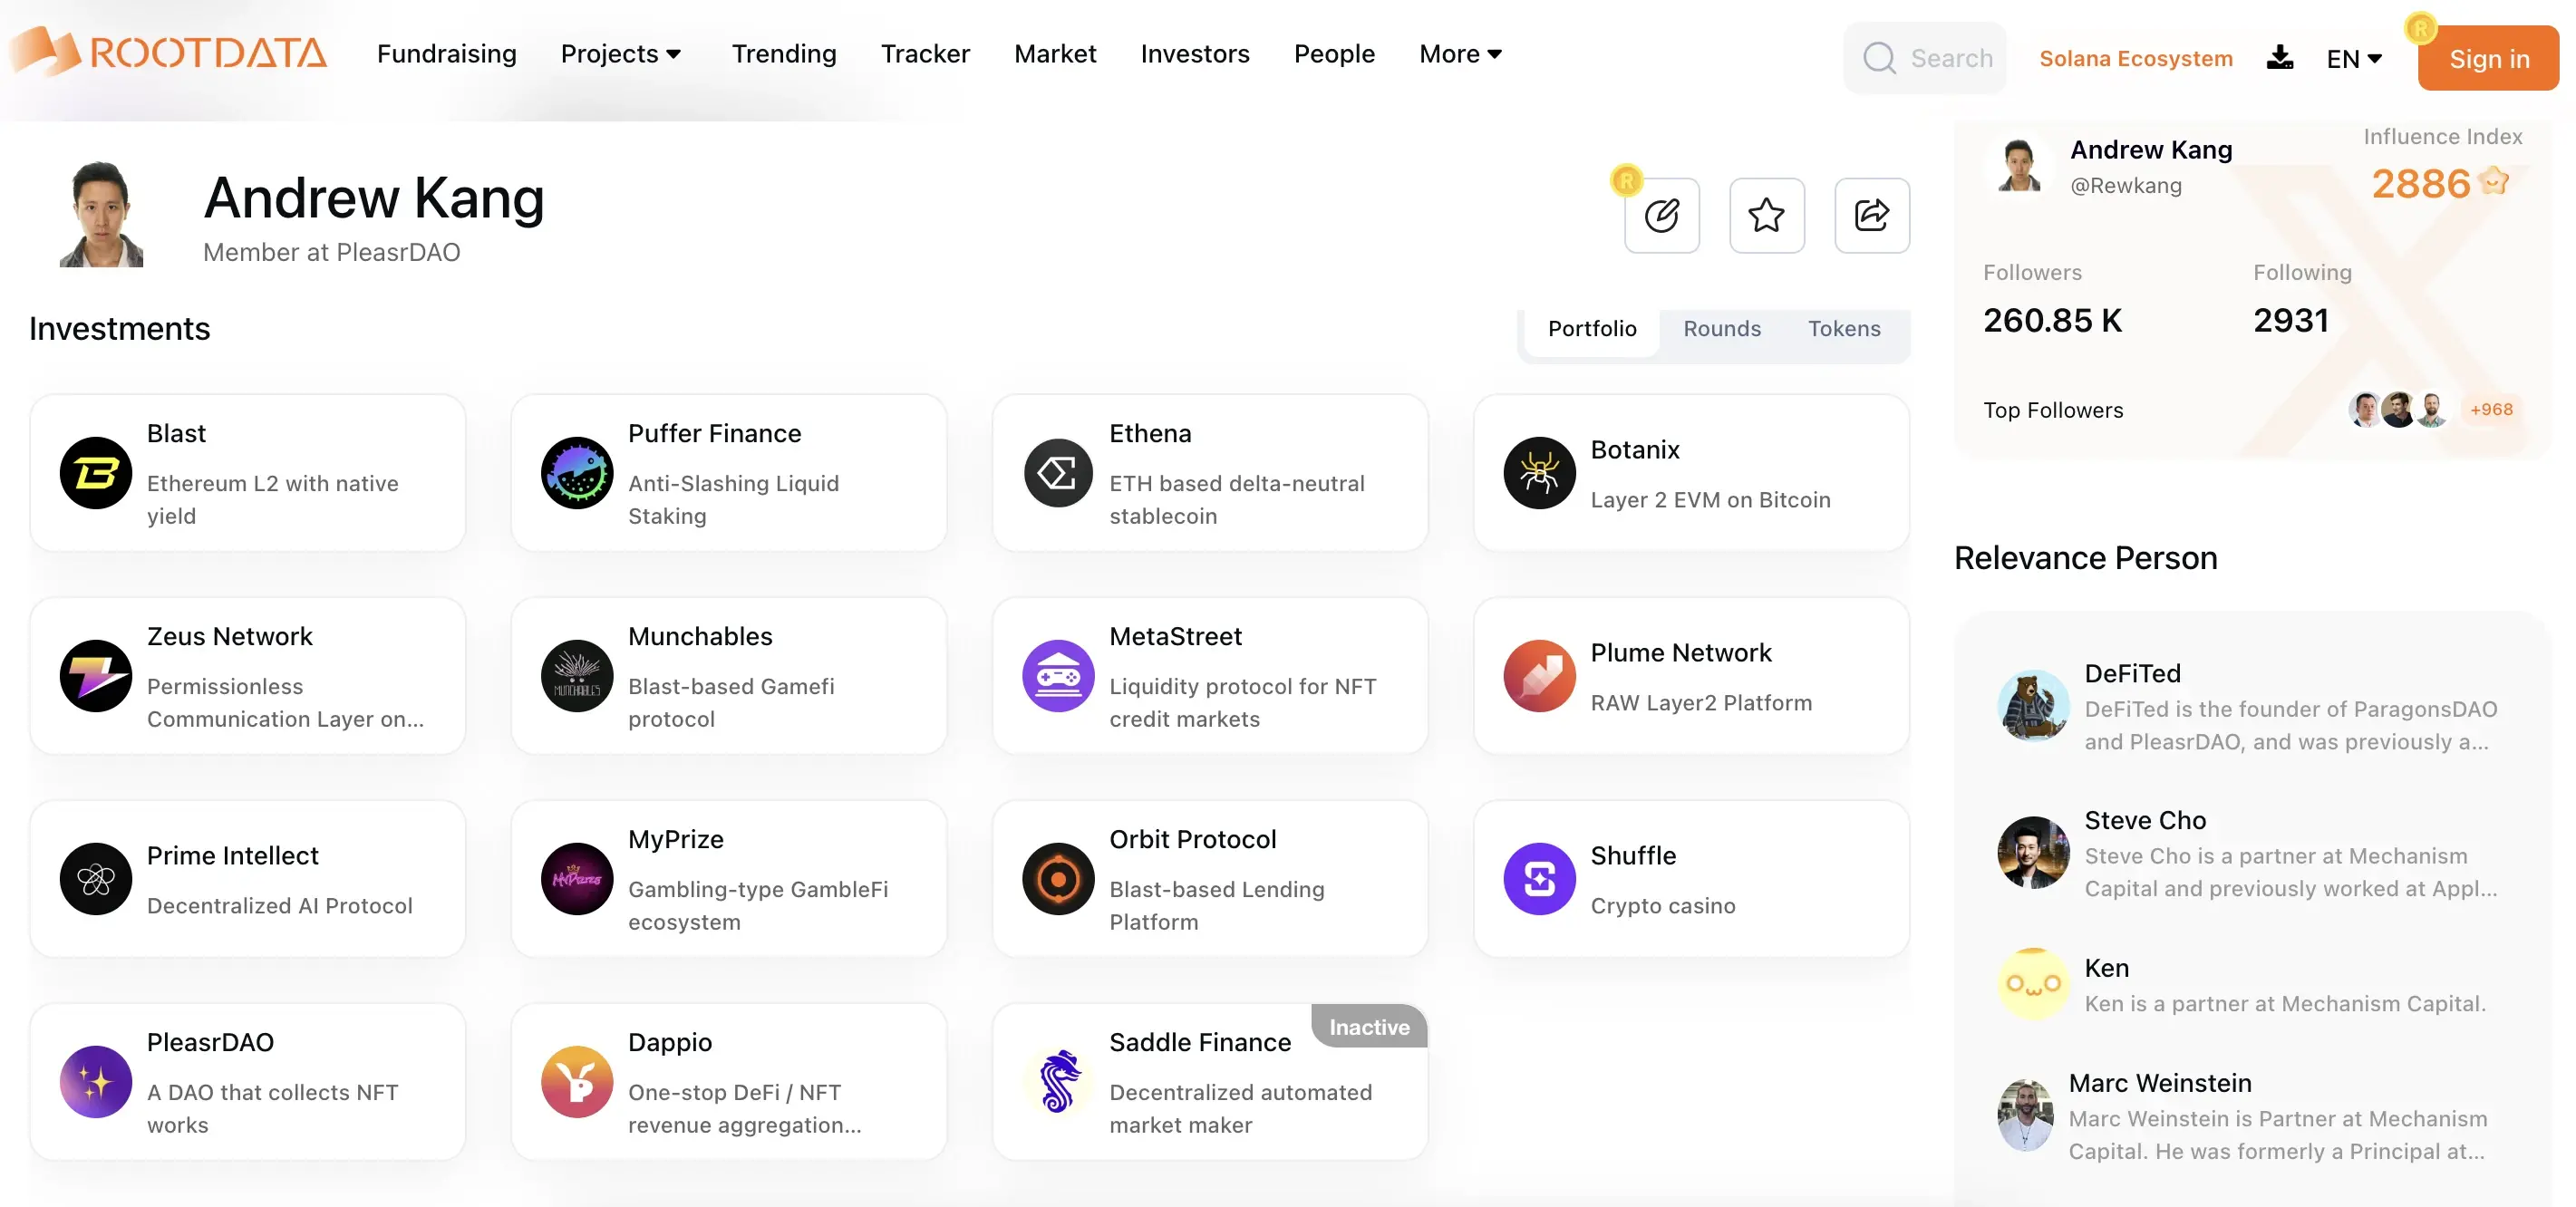Image resolution: width=2576 pixels, height=1207 pixels.
Task: Click the share icon next to Andrew Kang
Action: click(1871, 214)
